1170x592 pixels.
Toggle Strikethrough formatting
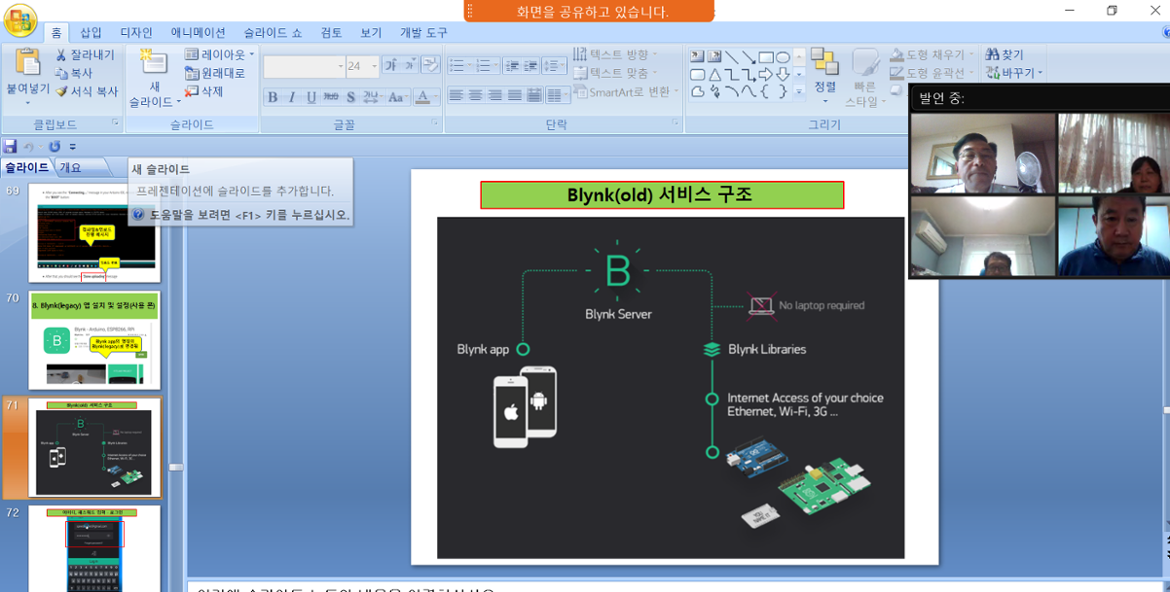click(x=331, y=97)
